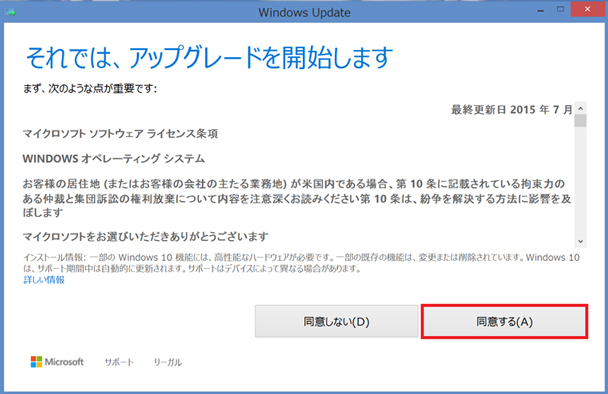Click the 同意しない(D) decline button

pyautogui.click(x=336, y=321)
